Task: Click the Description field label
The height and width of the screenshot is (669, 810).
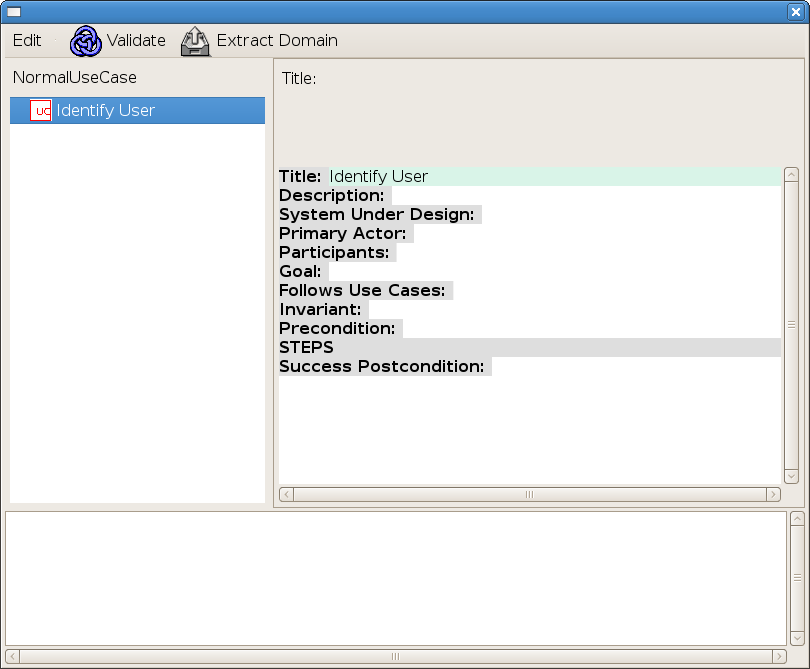Action: (x=332, y=195)
